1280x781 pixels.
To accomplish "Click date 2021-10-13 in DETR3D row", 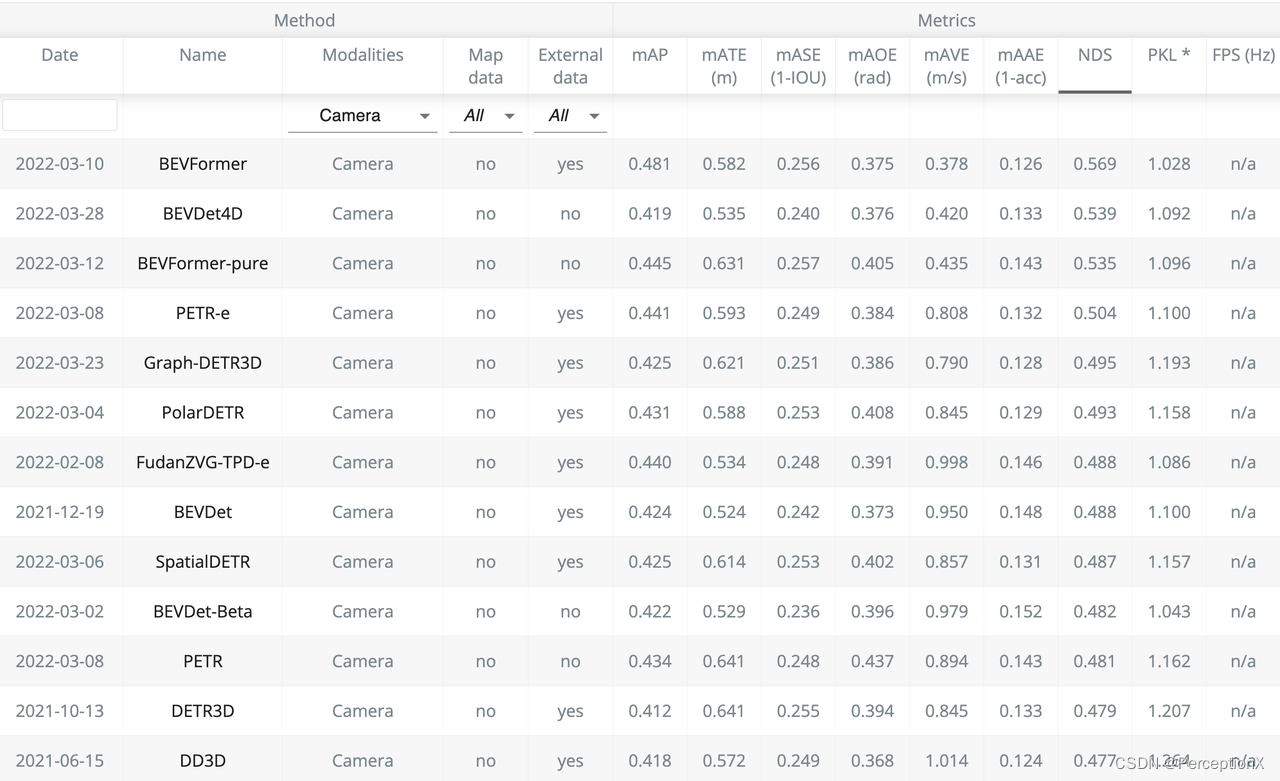I will pyautogui.click(x=60, y=712).
